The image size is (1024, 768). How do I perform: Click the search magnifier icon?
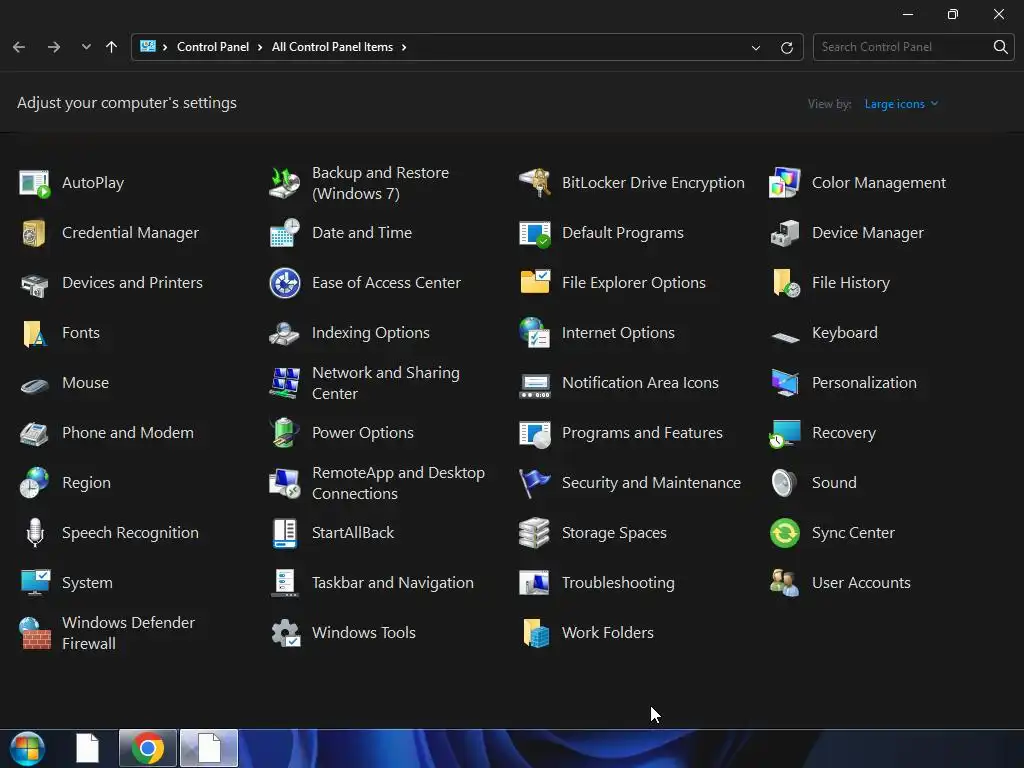1000,47
